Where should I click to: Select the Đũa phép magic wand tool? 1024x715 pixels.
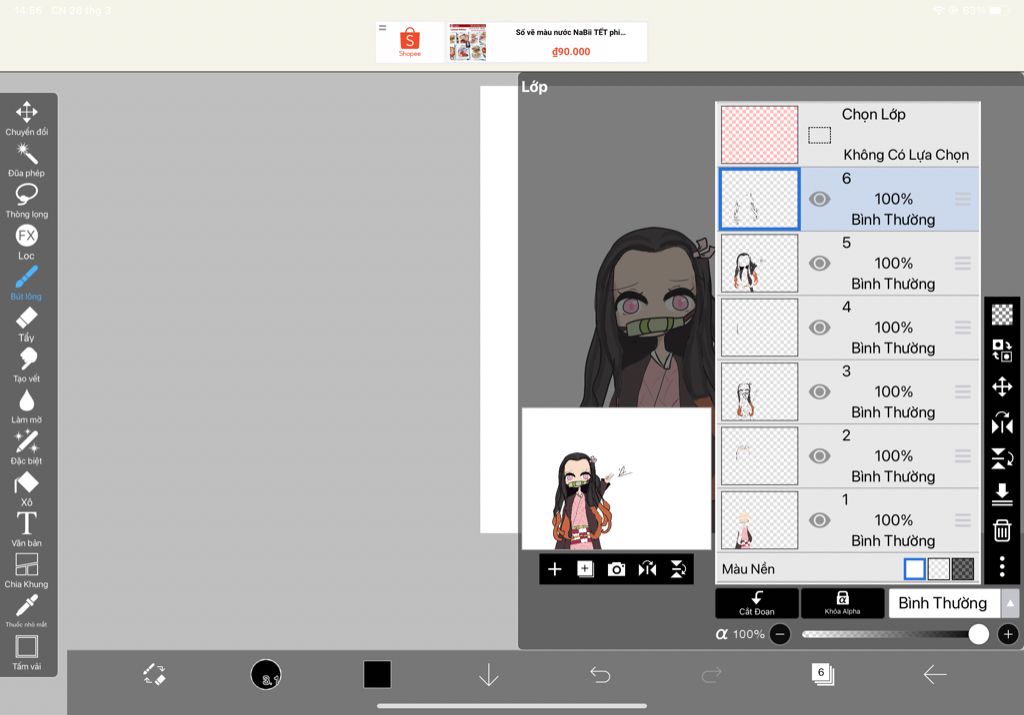click(x=26, y=160)
